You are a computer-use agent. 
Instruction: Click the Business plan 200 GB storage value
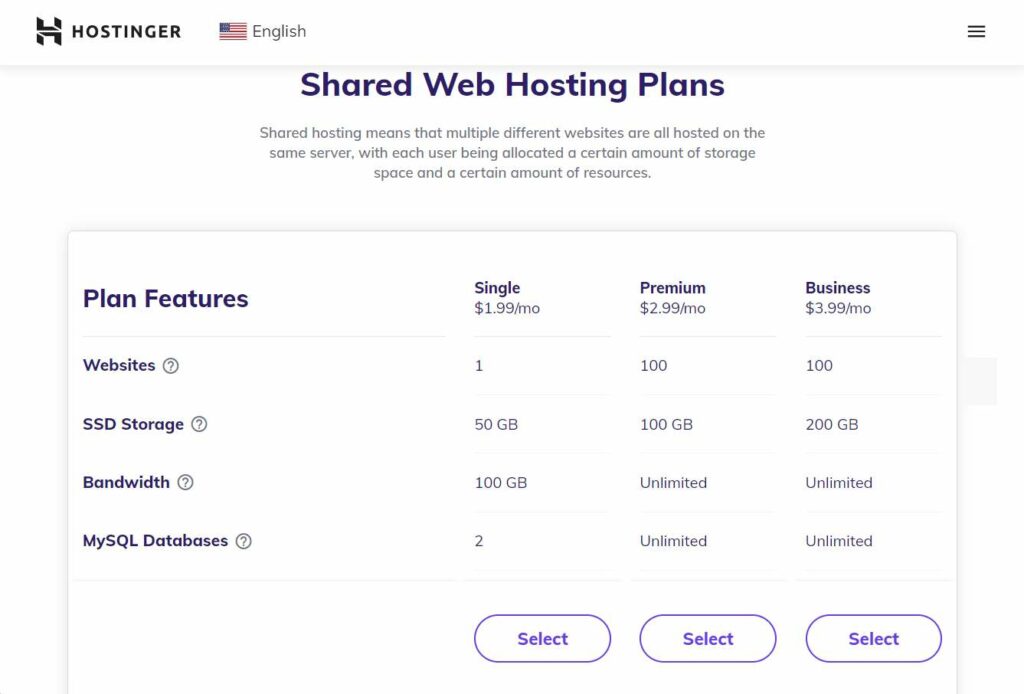click(x=832, y=424)
